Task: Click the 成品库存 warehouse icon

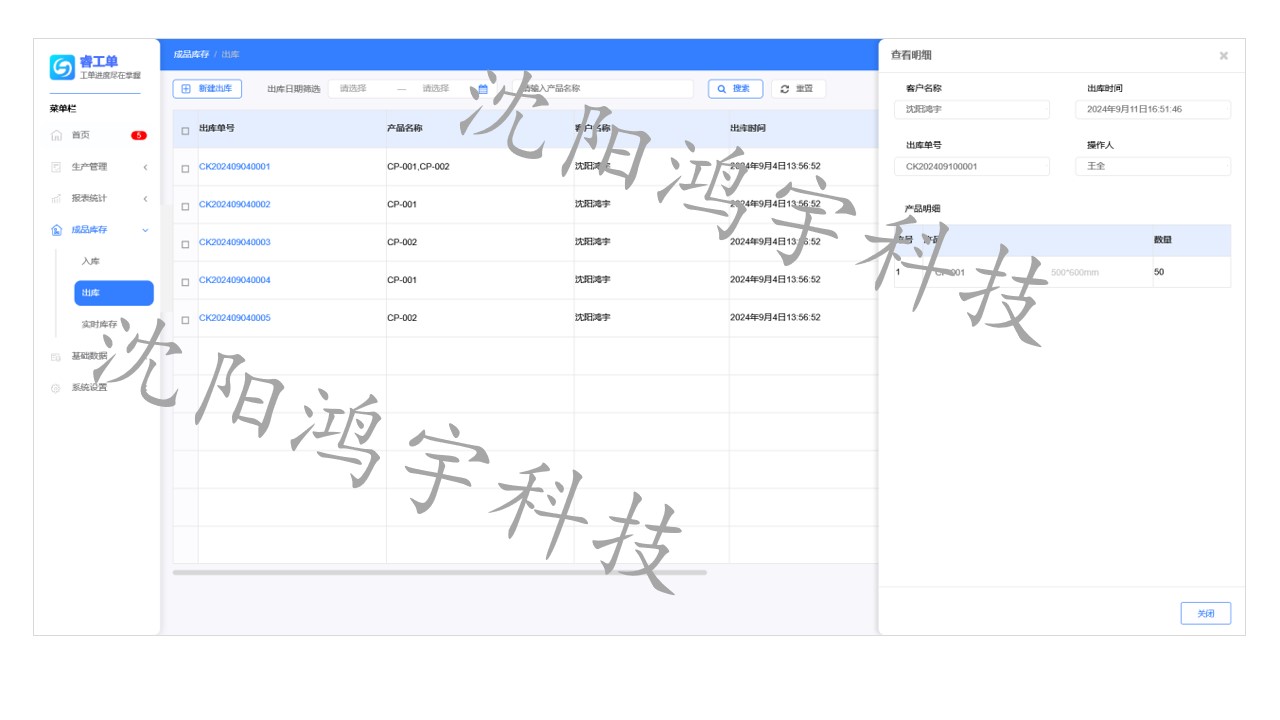Action: (x=56, y=230)
